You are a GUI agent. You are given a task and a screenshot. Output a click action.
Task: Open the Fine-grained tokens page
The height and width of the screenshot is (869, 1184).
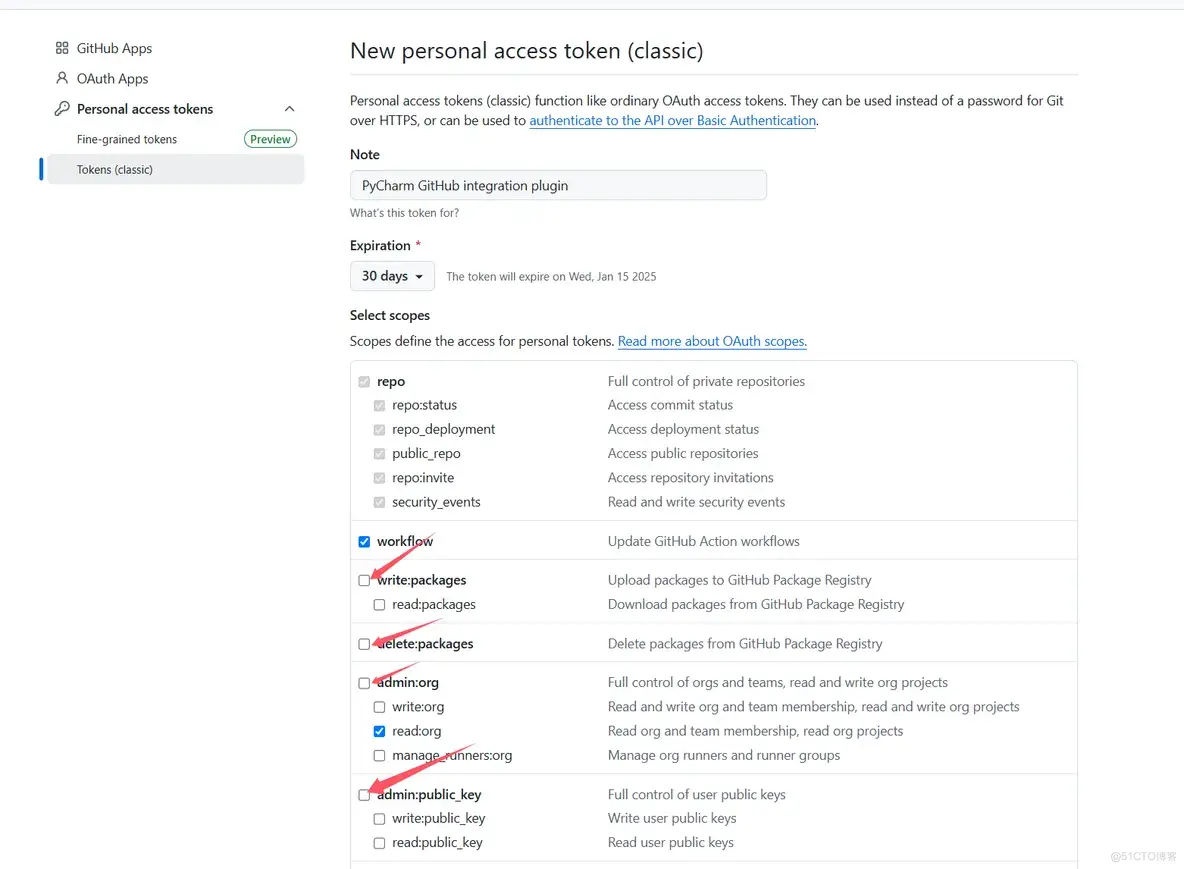(x=127, y=139)
